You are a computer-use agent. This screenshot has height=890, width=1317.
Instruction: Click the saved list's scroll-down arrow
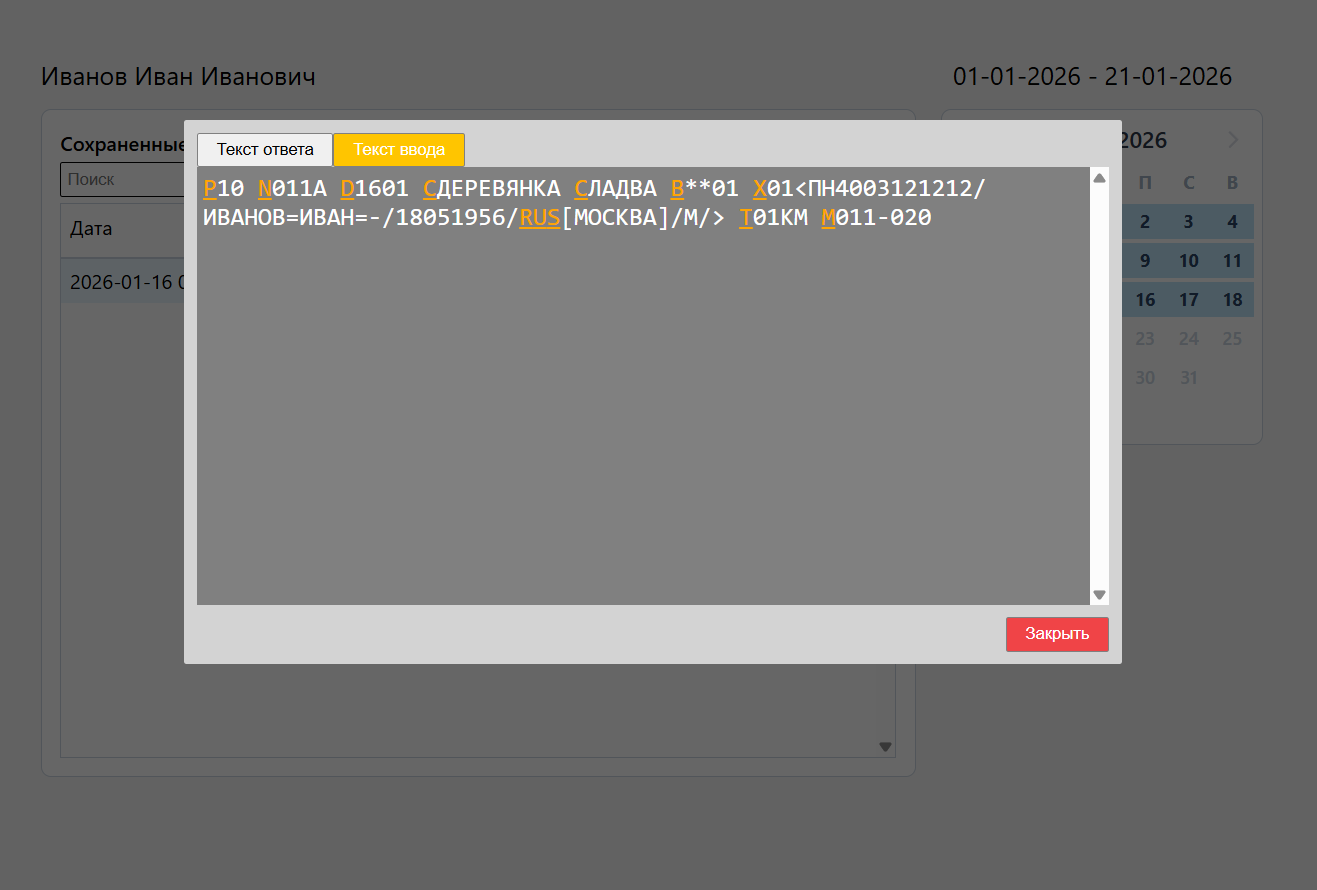(884, 746)
